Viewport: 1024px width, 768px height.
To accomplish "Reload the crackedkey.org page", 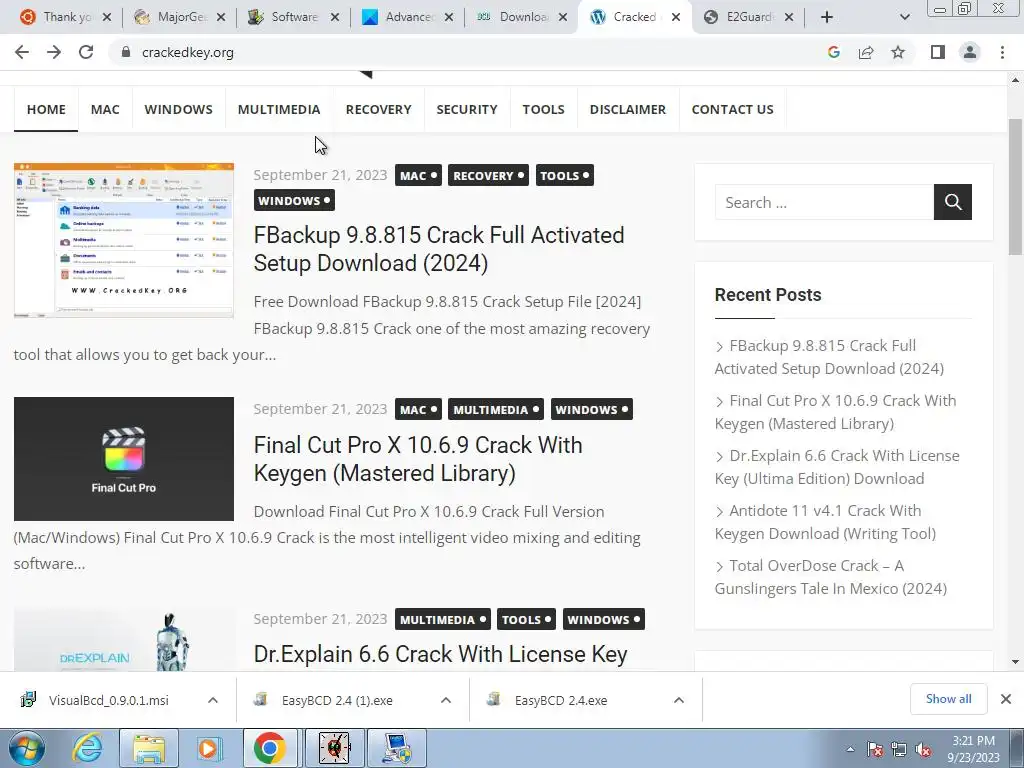I will point(86,52).
